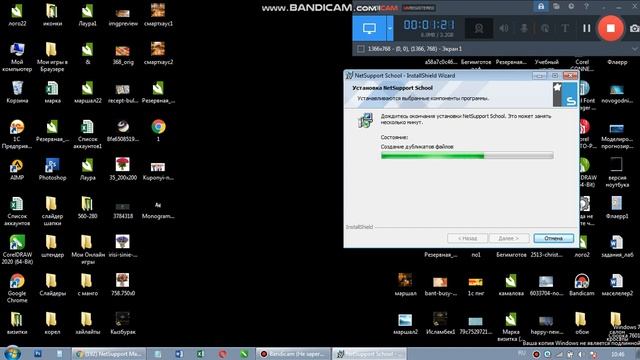The image size is (640, 360).
Task: Select the AIMP desktop shortcut
Action: pos(17,169)
